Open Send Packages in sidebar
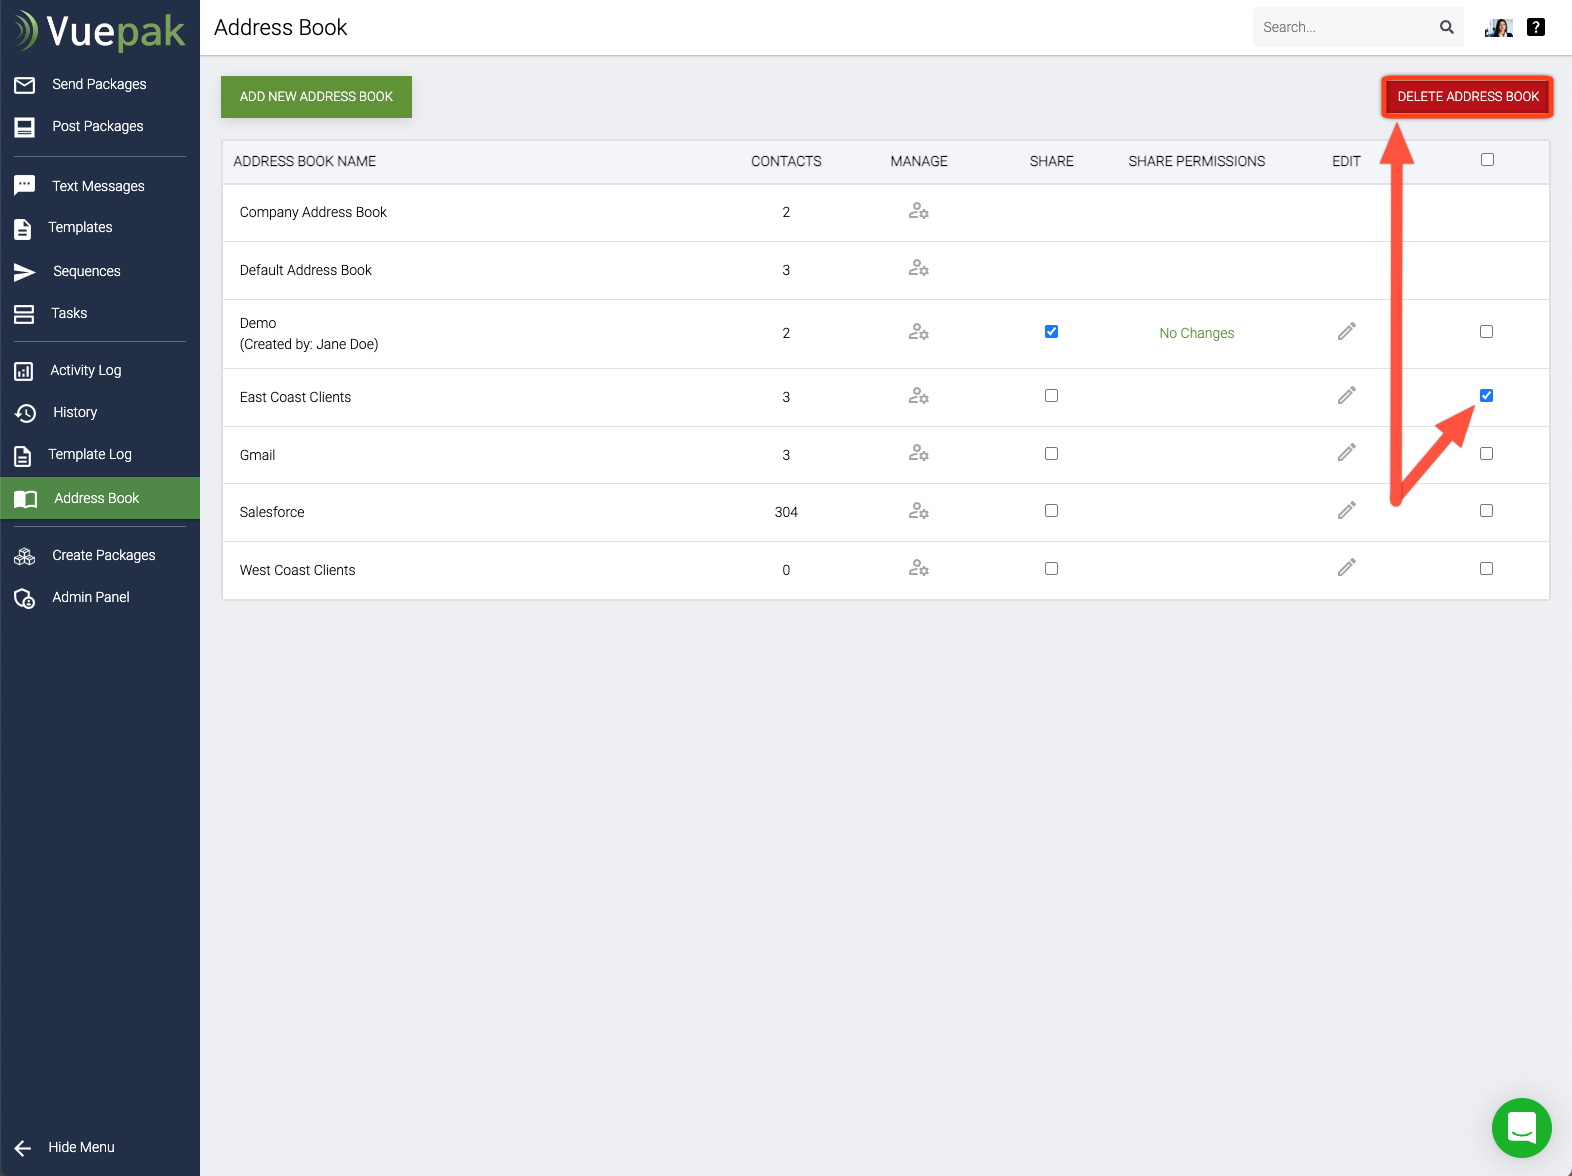The width and height of the screenshot is (1572, 1176). tap(99, 84)
